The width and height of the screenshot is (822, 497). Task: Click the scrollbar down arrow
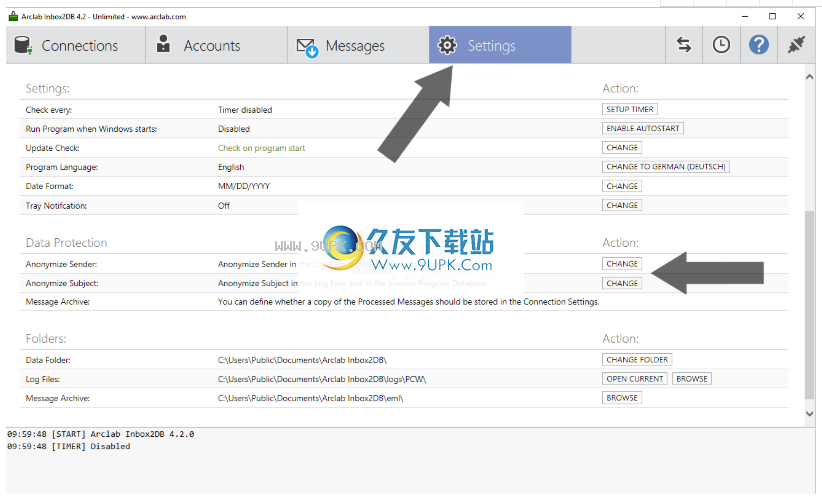[x=809, y=414]
